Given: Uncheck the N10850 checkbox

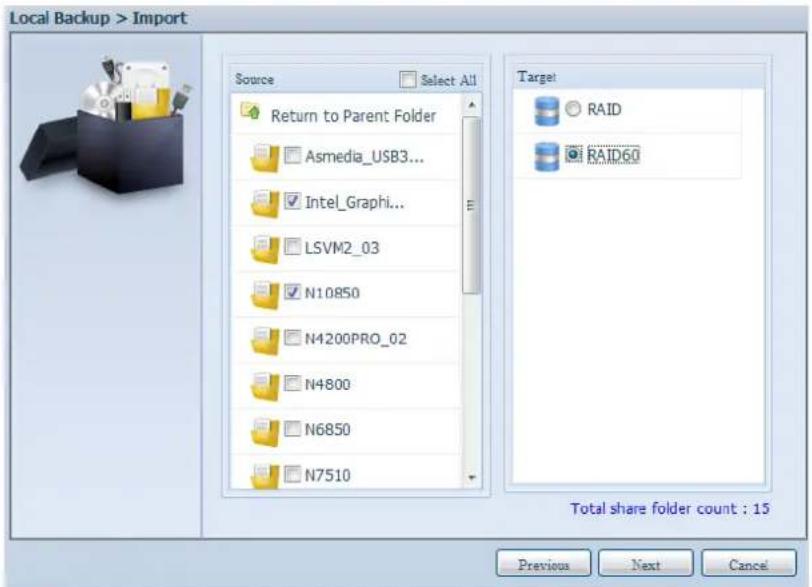Looking at the screenshot, I should point(293,292).
